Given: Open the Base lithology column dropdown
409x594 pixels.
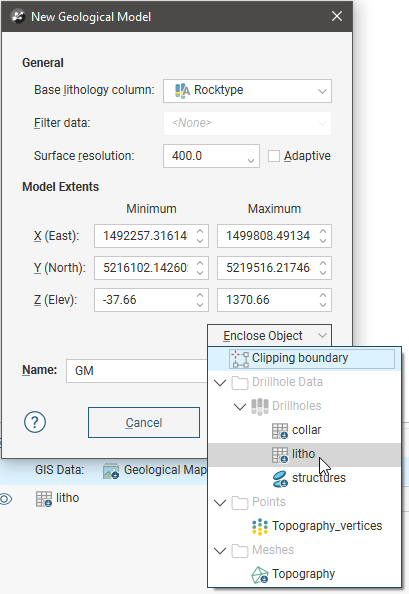Looking at the screenshot, I should (247, 91).
